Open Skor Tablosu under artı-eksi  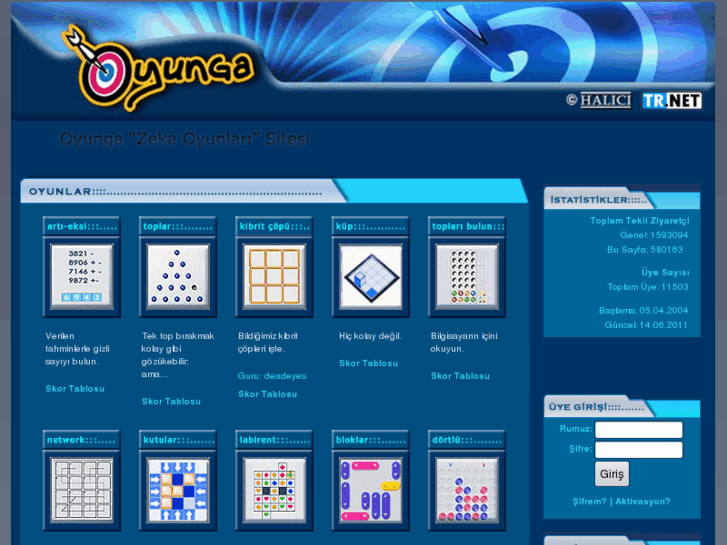click(75, 389)
